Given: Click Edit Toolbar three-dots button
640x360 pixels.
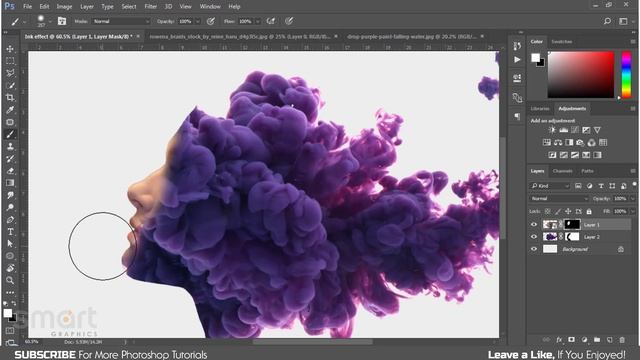Looking at the screenshot, I should pyautogui.click(x=10, y=293).
